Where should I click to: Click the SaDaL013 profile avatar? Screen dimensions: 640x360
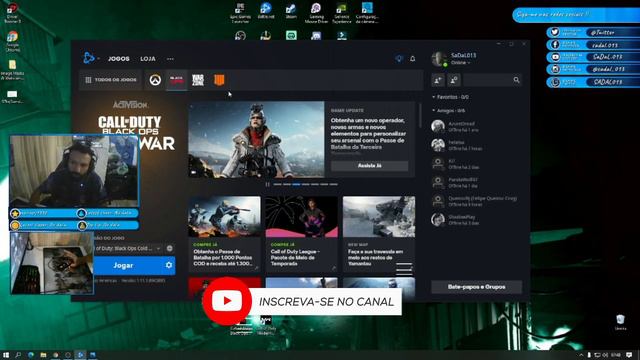440,59
